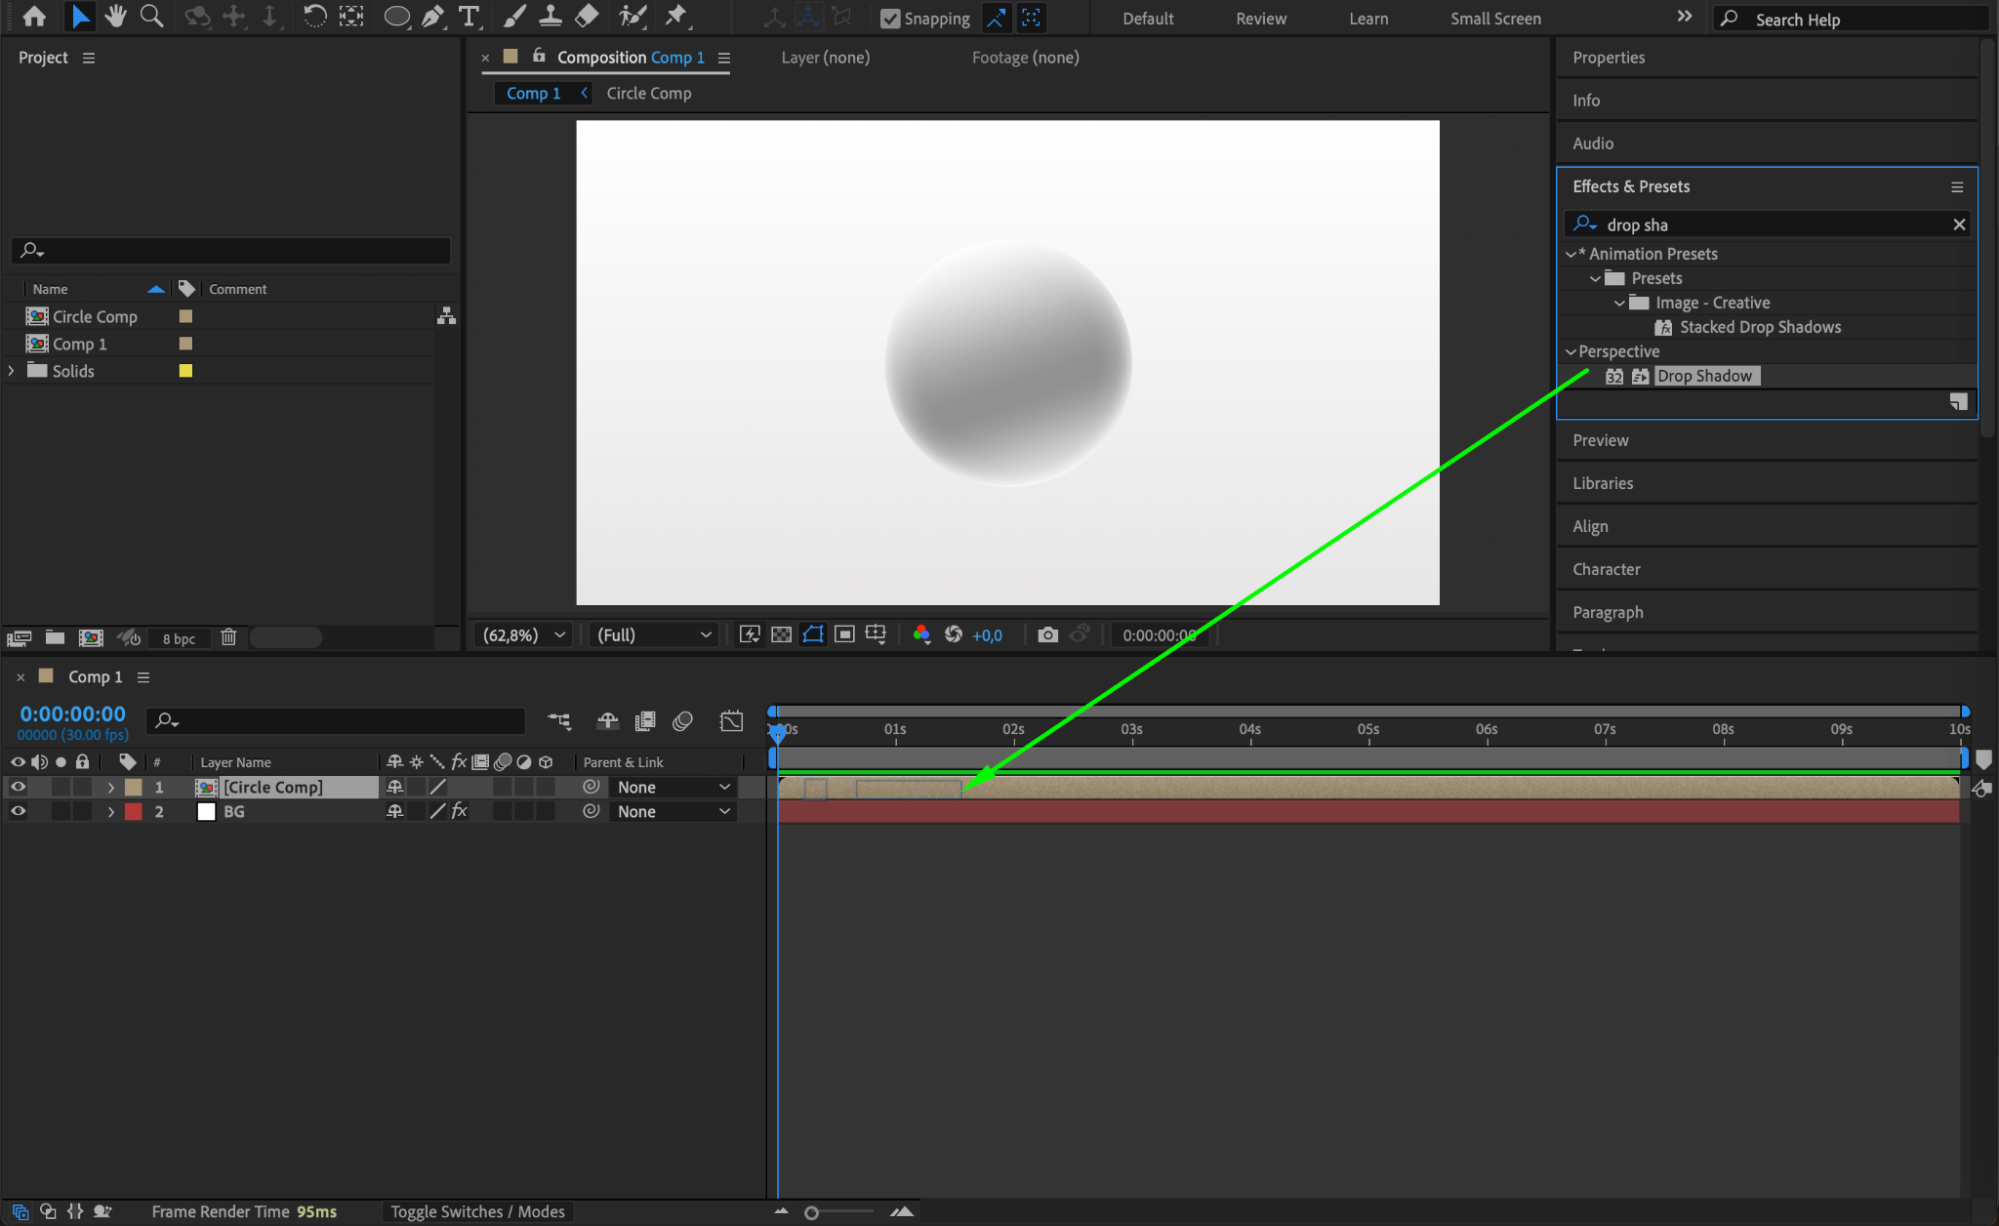The height and width of the screenshot is (1226, 1999).
Task: Hide the Circle Comp layer eye
Action: pyautogui.click(x=18, y=787)
